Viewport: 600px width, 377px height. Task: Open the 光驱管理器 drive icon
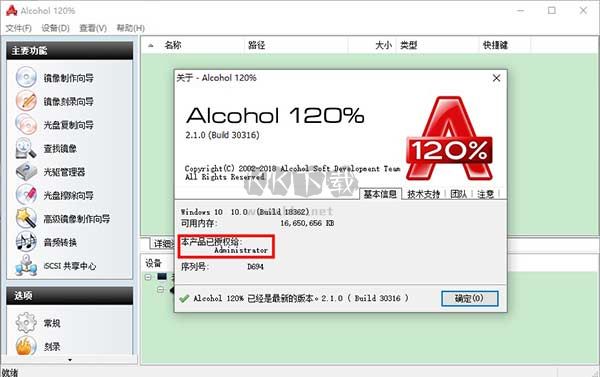click(x=26, y=171)
